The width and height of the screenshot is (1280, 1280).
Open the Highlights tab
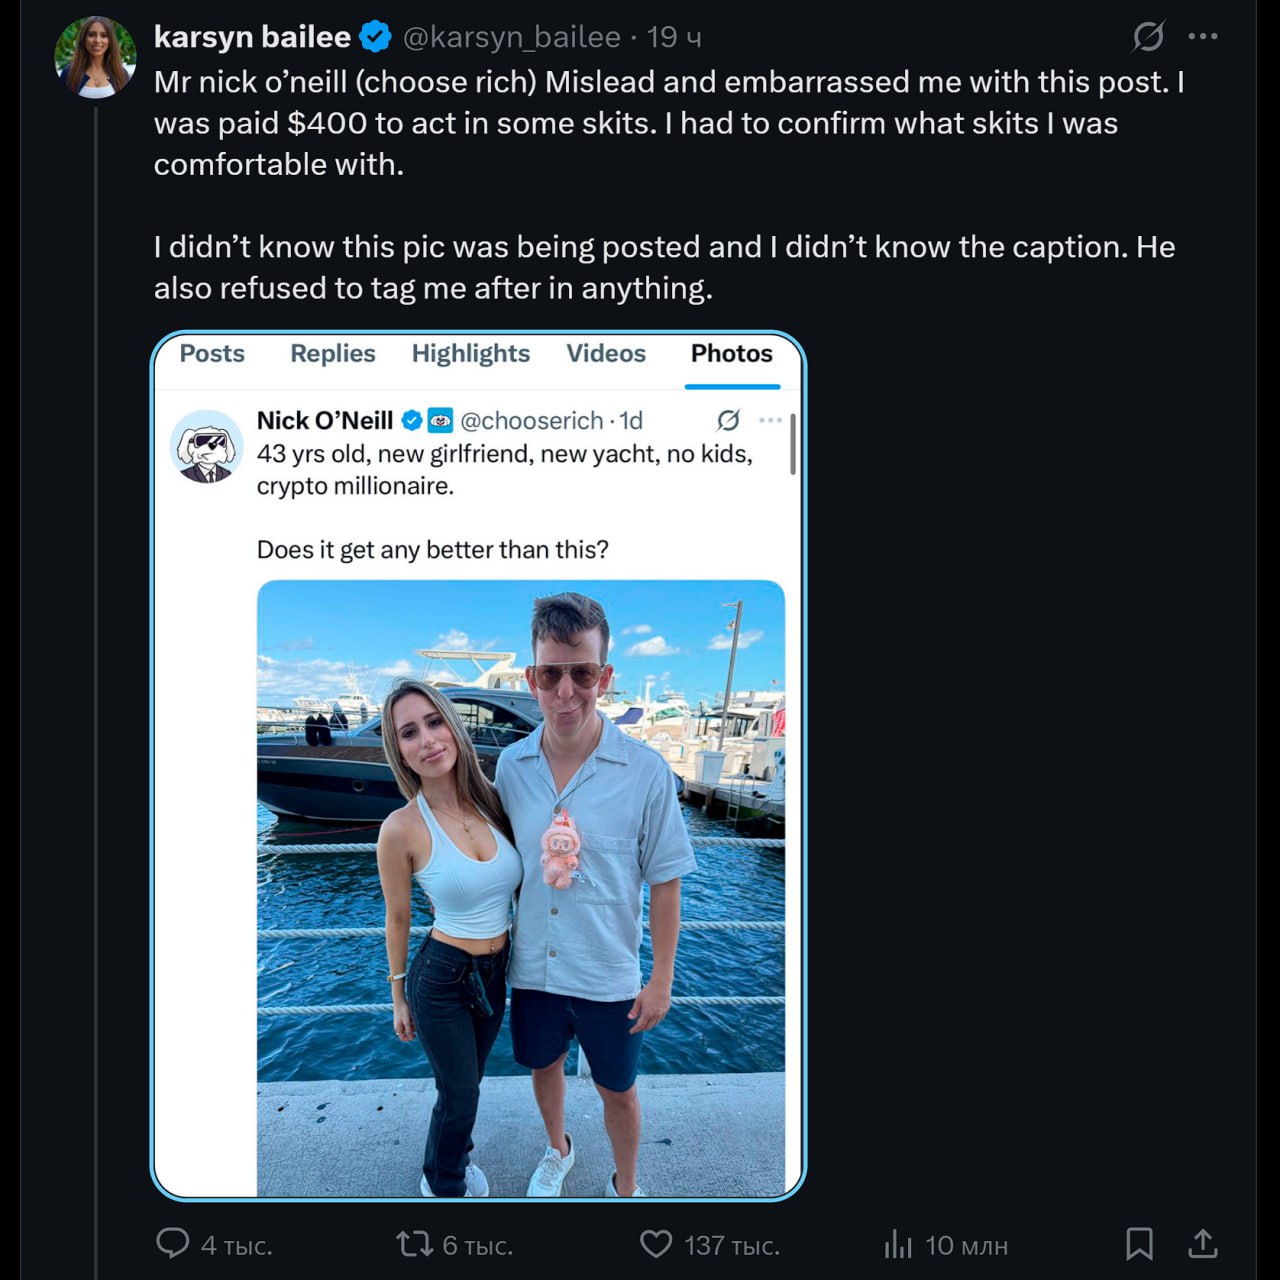pyautogui.click(x=470, y=354)
